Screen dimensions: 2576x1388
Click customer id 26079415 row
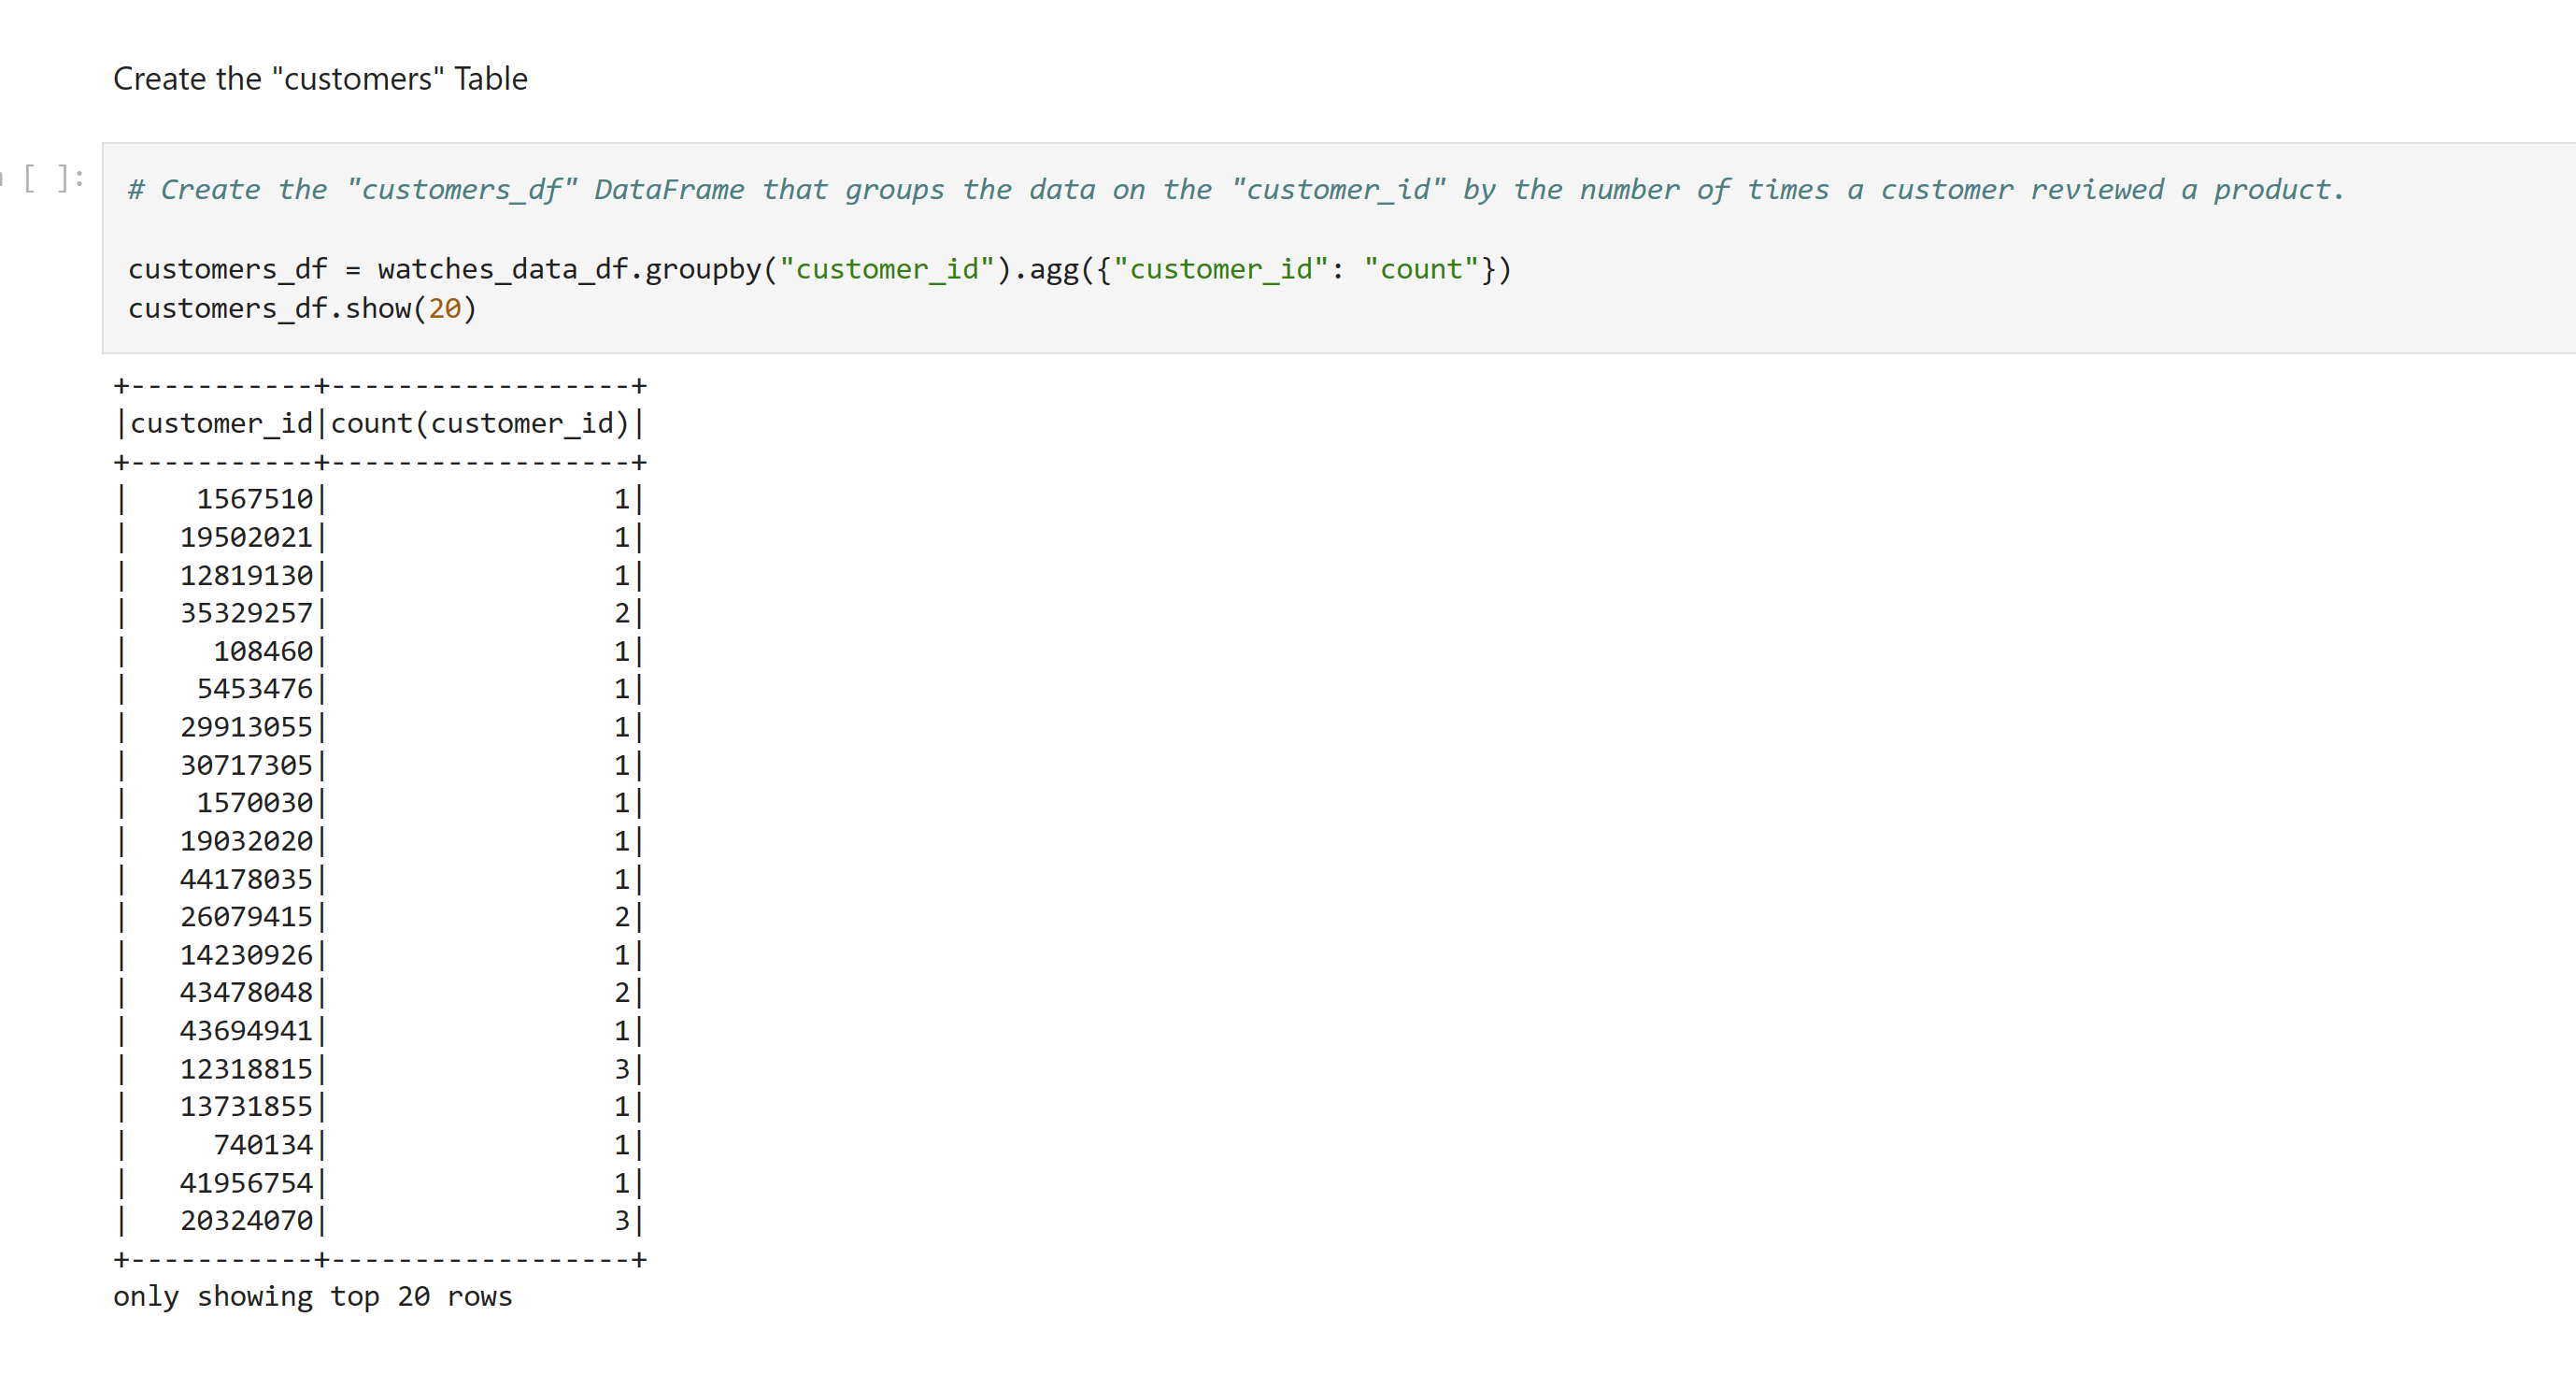tap(246, 917)
